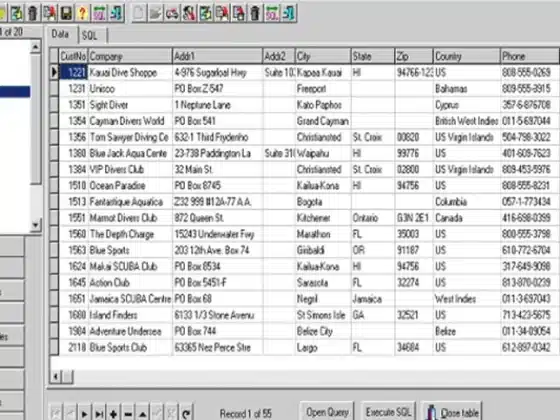This screenshot has width=560, height=420.
Task: Click the grid's horizontal scrollbar left arrow
Action: 55,376
